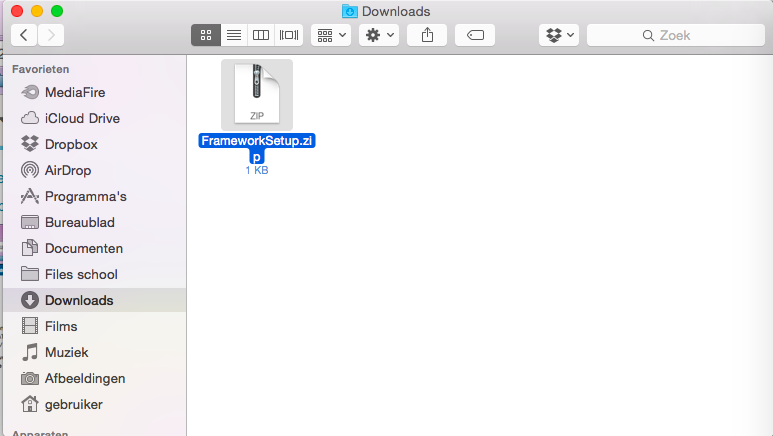Close the Downloads window

pyautogui.click(x=17, y=11)
